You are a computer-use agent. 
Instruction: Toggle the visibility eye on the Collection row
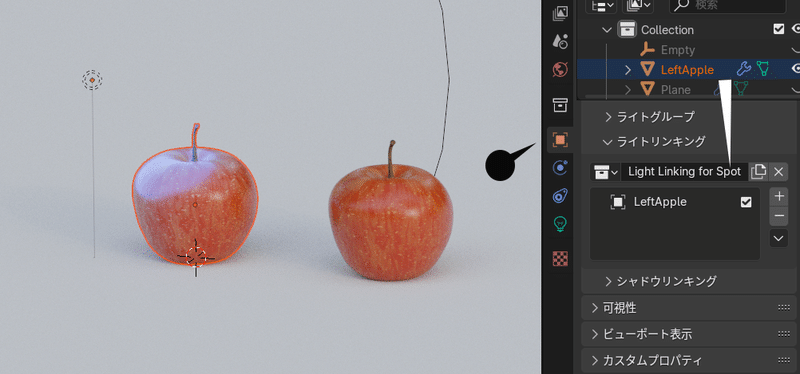[795, 29]
